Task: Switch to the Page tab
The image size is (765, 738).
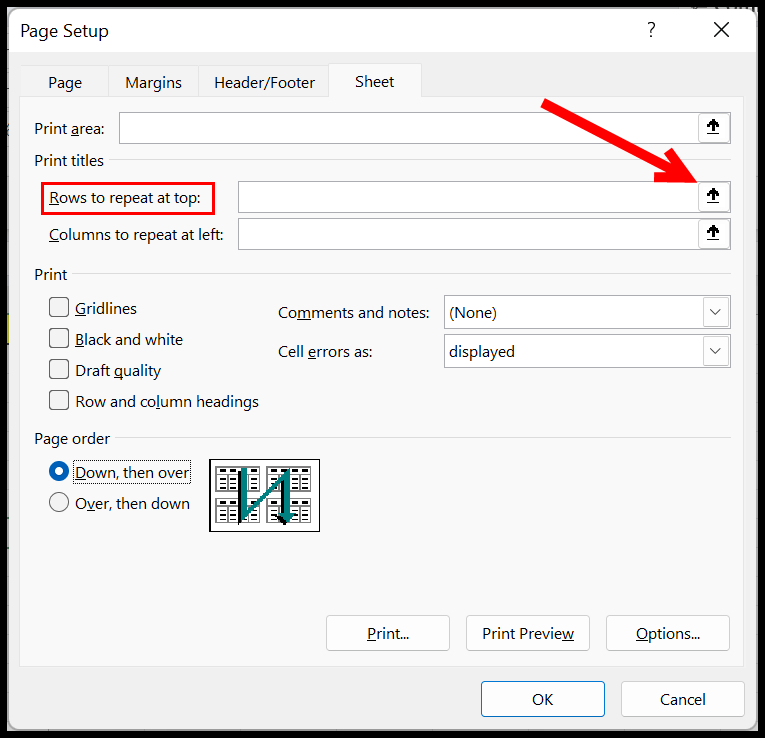Action: pyautogui.click(x=65, y=82)
